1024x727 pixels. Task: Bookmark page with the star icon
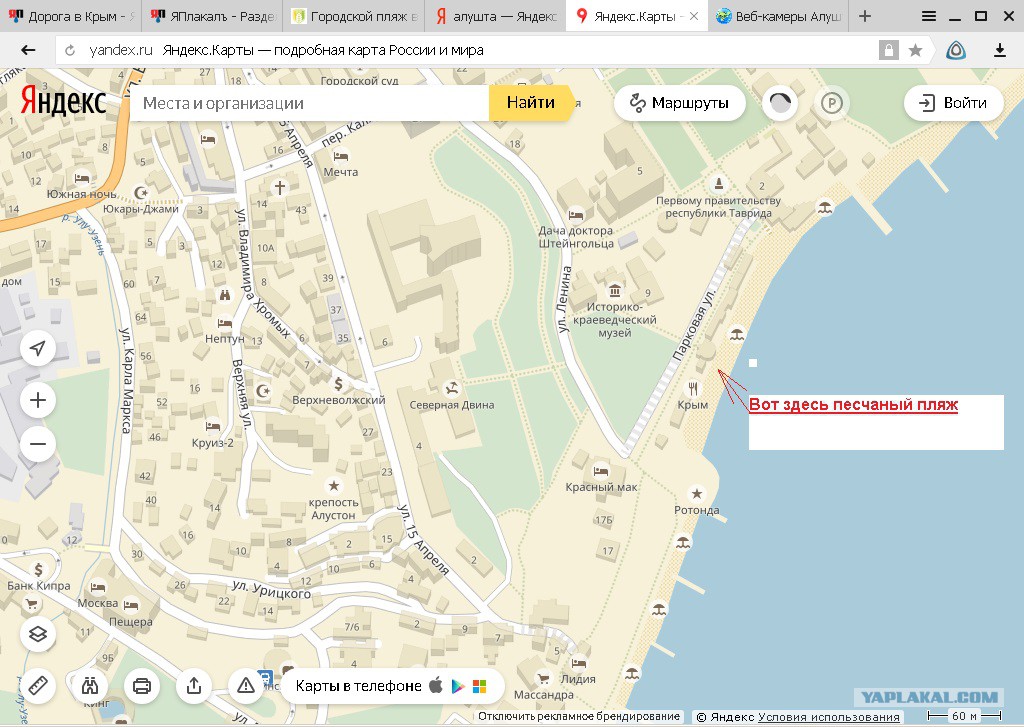(x=915, y=50)
